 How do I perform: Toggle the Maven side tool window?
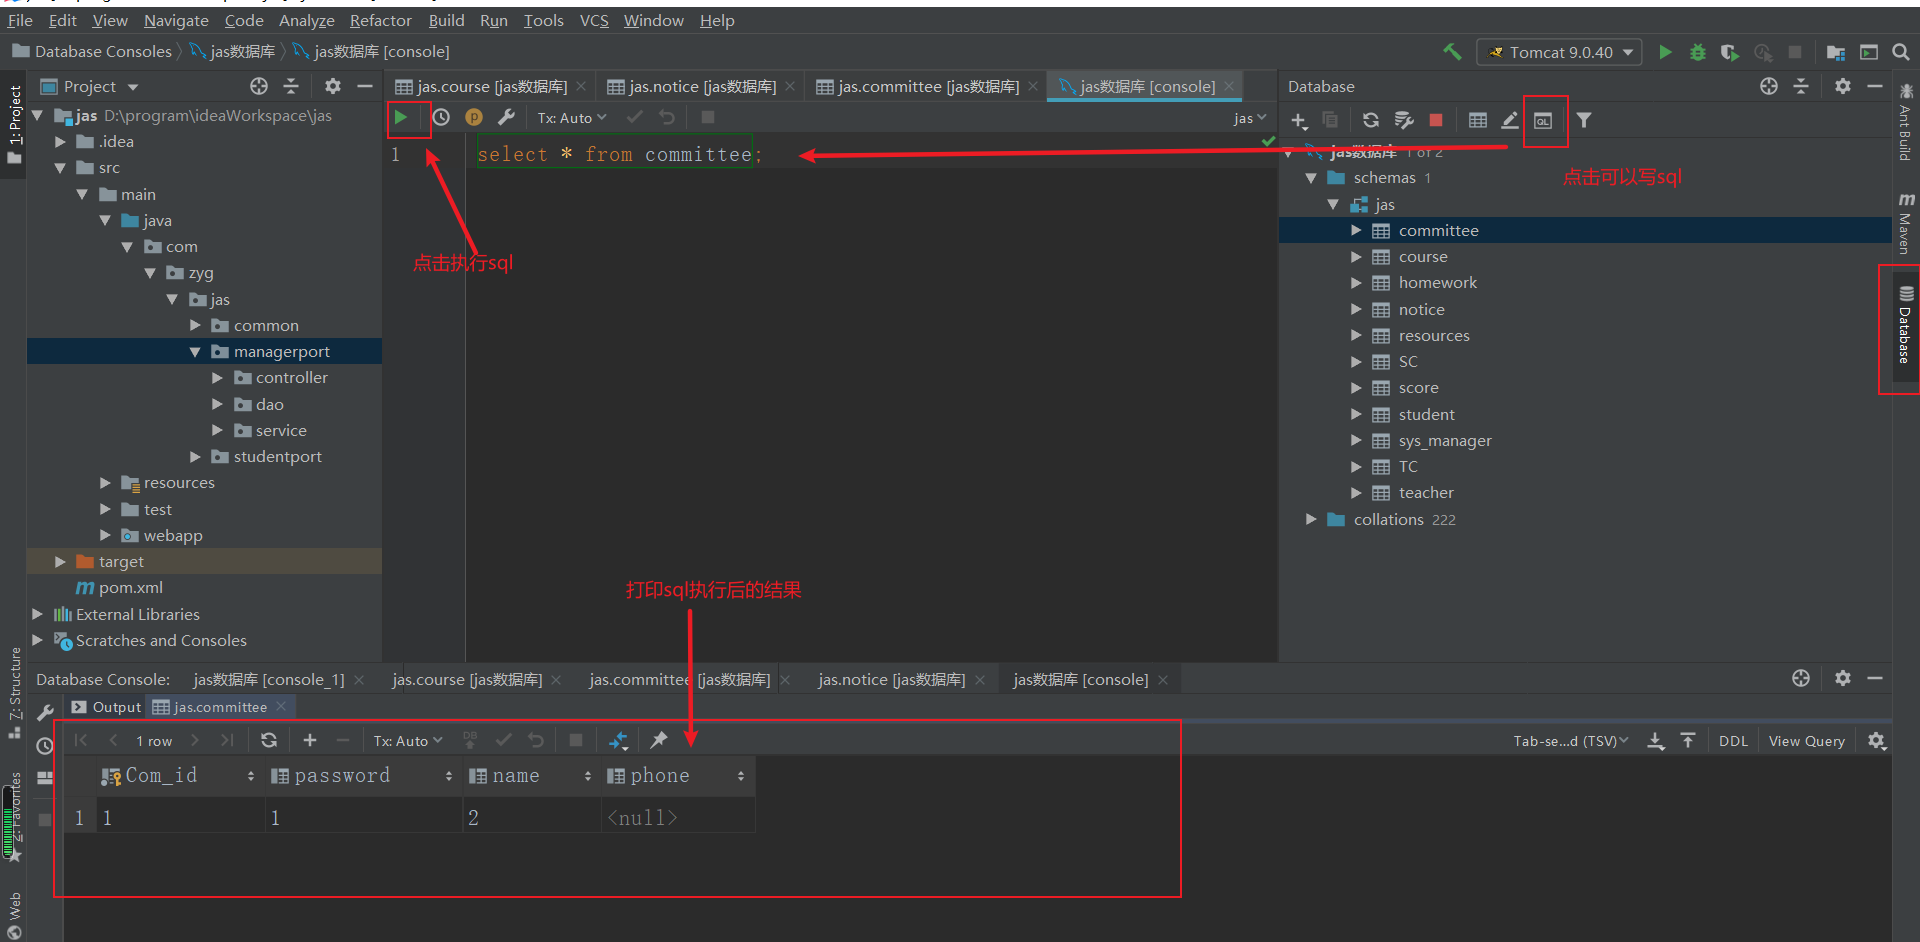1905,225
